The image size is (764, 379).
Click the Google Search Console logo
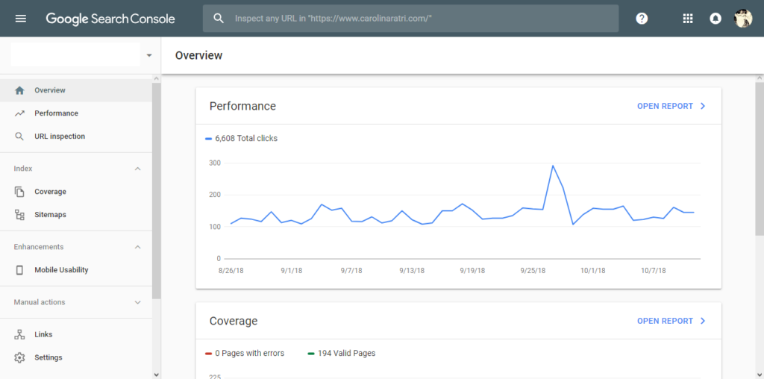click(x=110, y=19)
